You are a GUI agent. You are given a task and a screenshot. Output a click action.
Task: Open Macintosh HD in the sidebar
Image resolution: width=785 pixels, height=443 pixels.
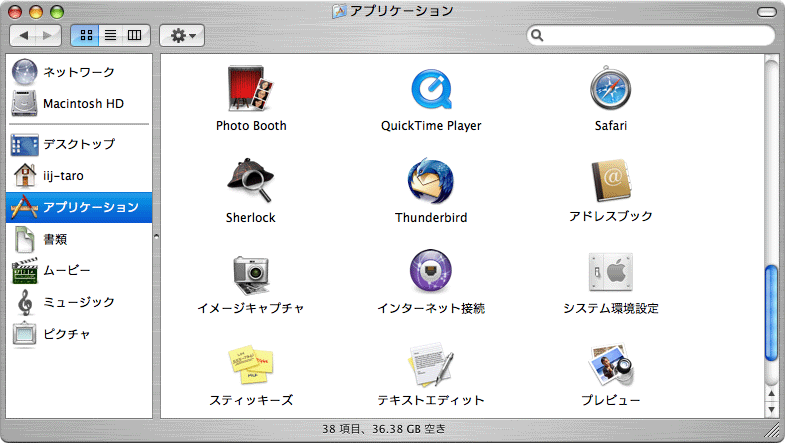pos(79,104)
